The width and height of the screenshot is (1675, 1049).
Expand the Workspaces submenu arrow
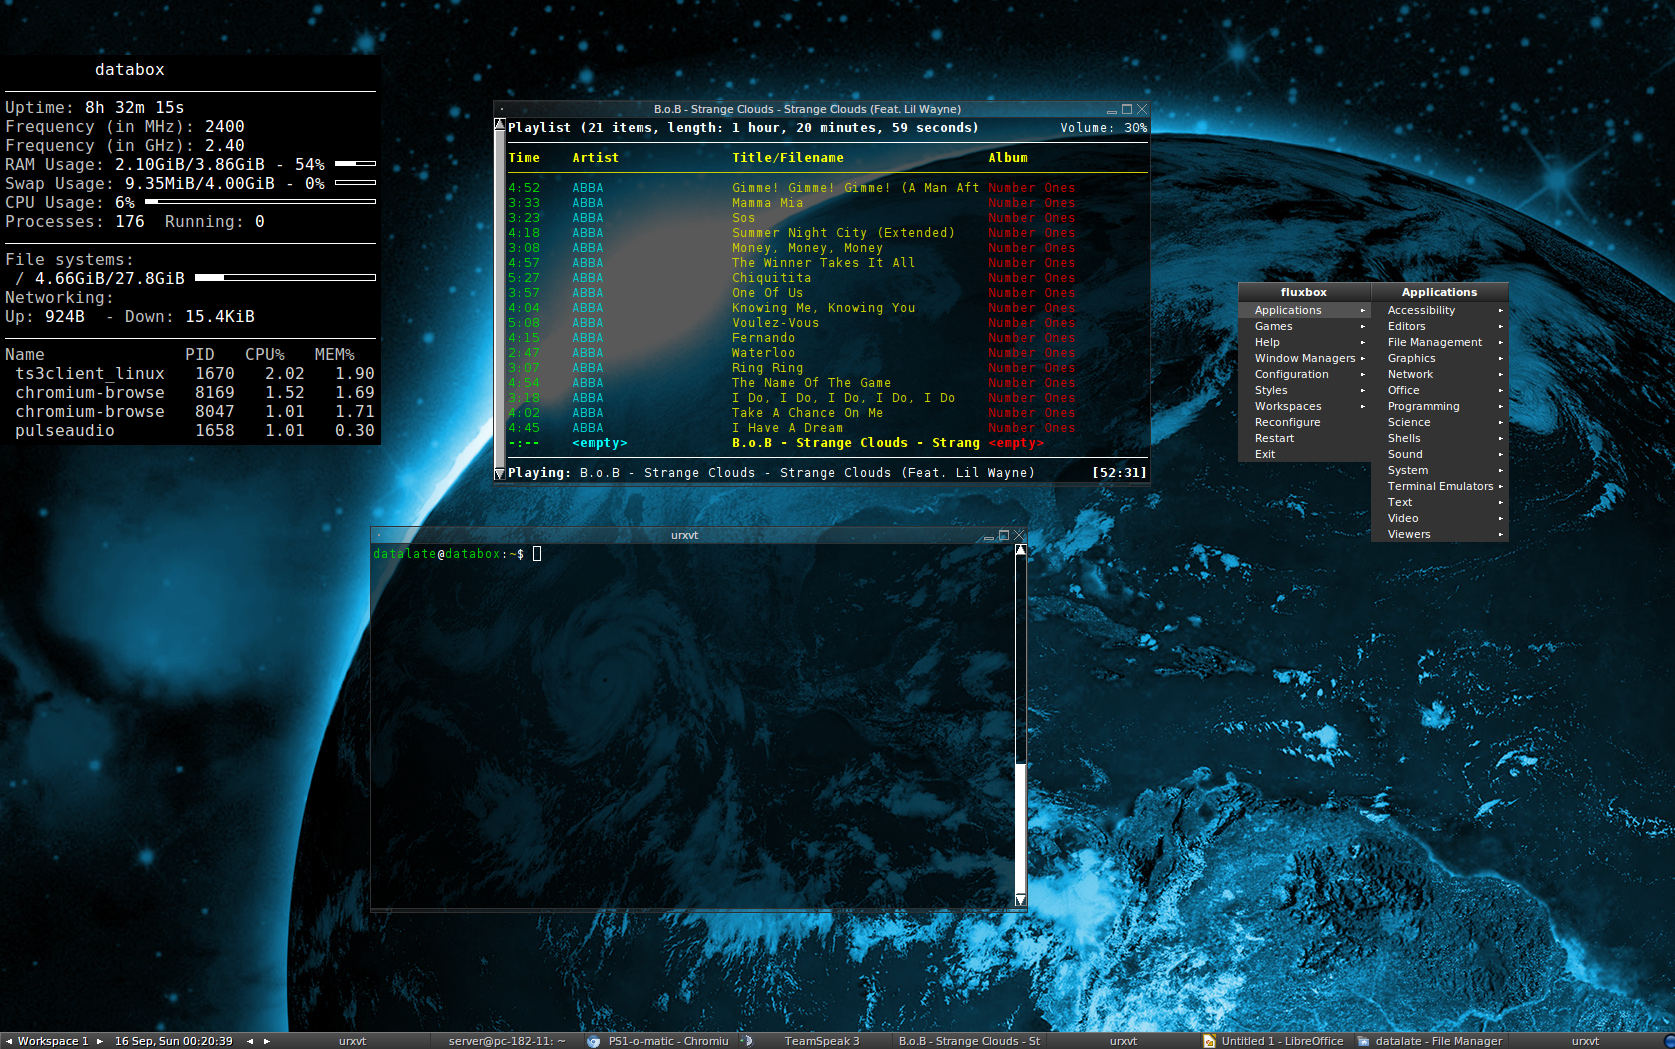pyautogui.click(x=1362, y=406)
